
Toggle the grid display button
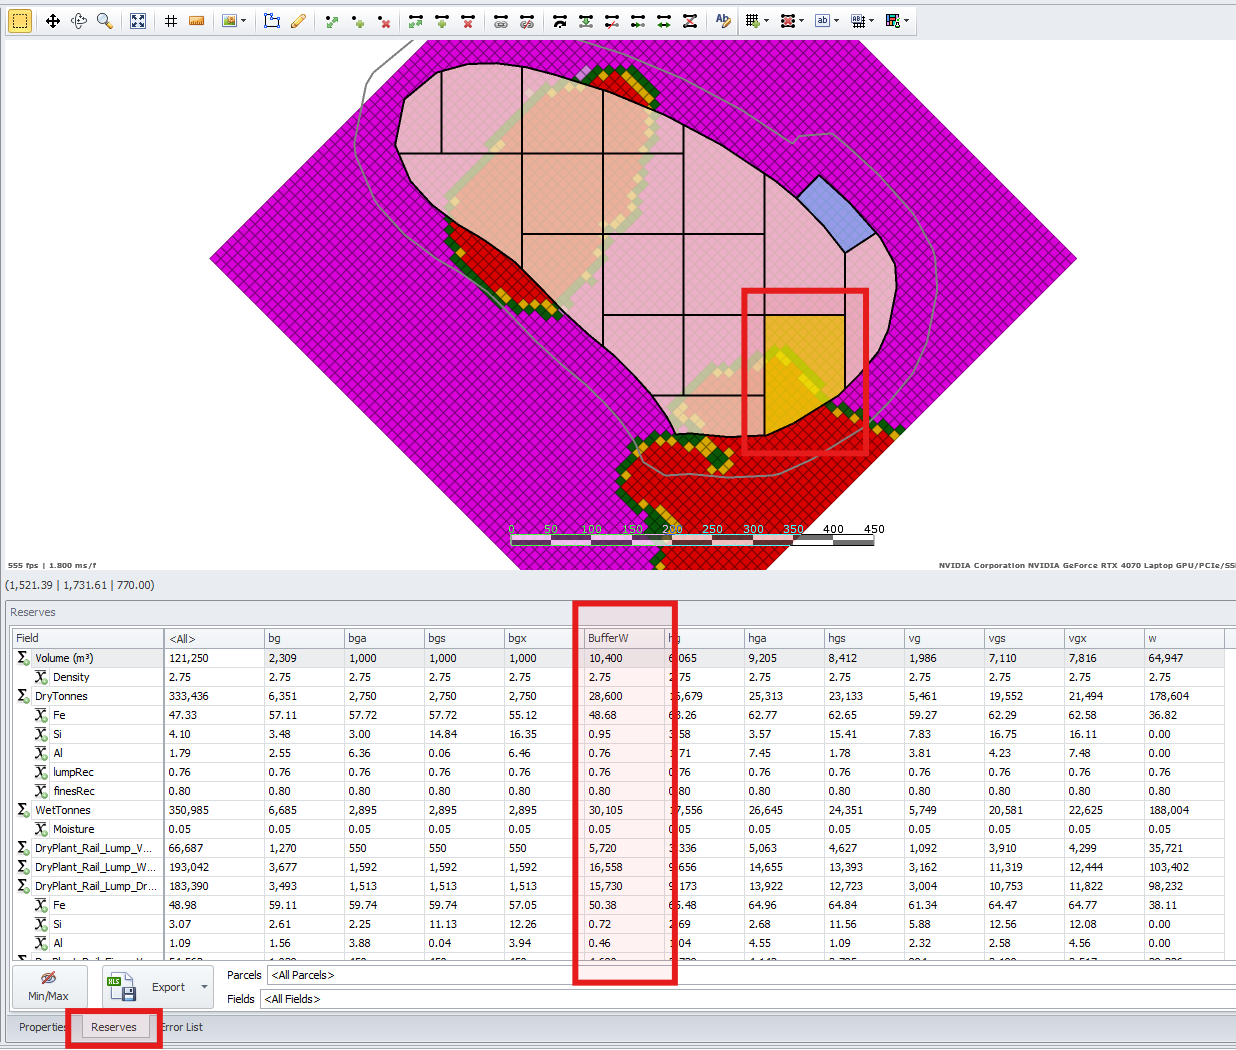[x=171, y=21]
